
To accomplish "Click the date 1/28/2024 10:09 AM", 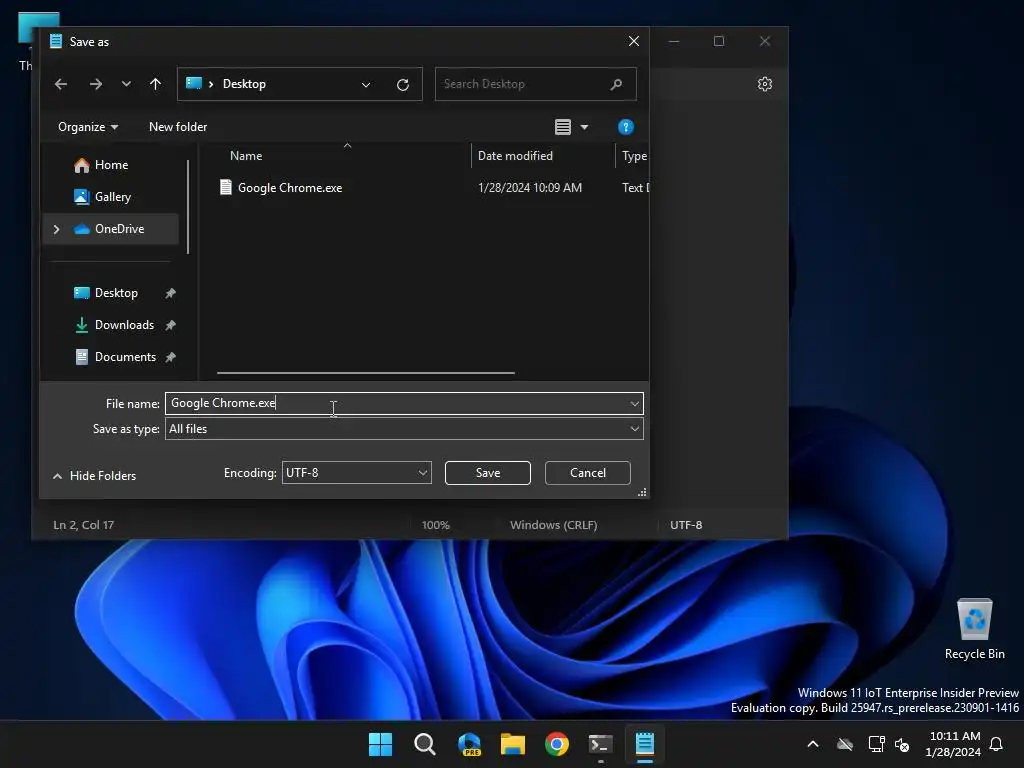I will 530,187.
